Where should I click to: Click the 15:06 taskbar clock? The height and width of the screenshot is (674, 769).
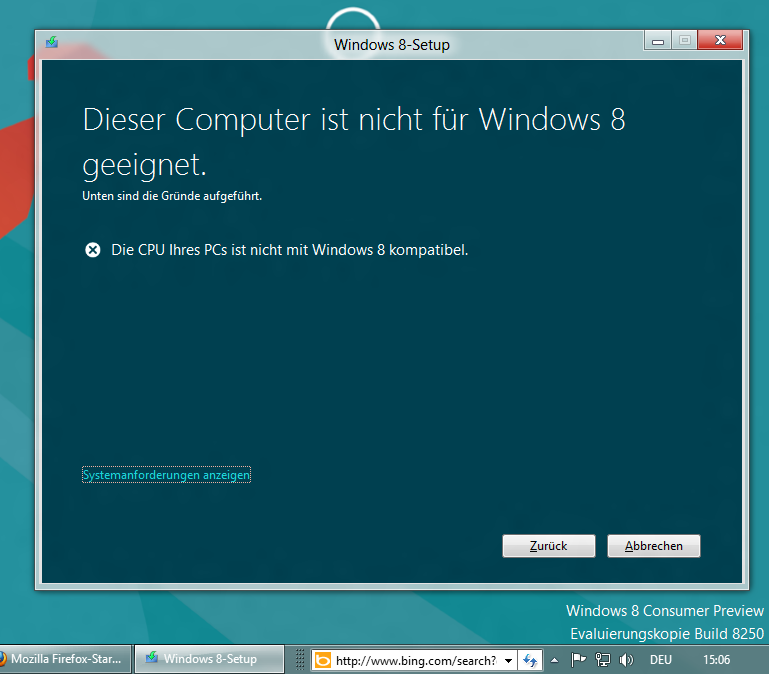coord(717,660)
